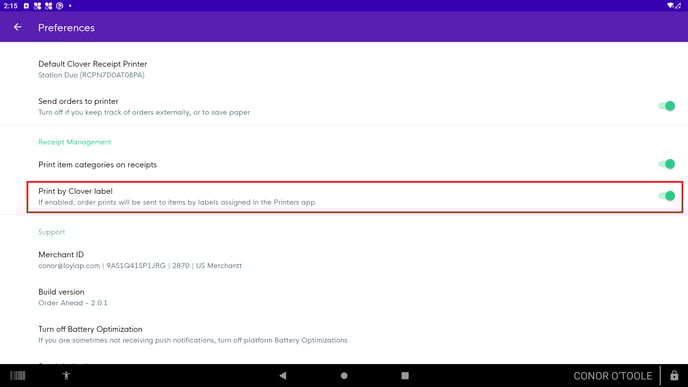Go back using the Preferences arrow
This screenshot has width=688, height=387.
coord(18,27)
